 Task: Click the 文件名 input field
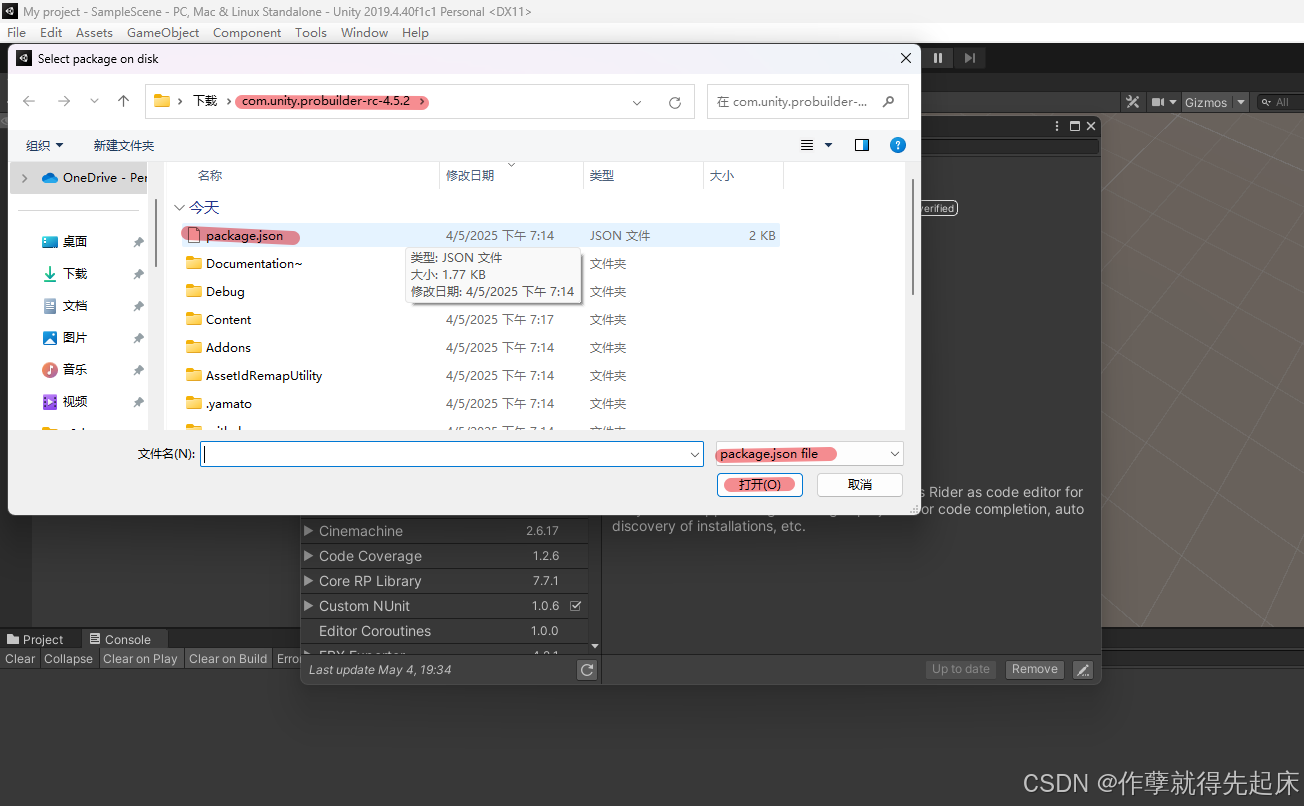click(445, 454)
